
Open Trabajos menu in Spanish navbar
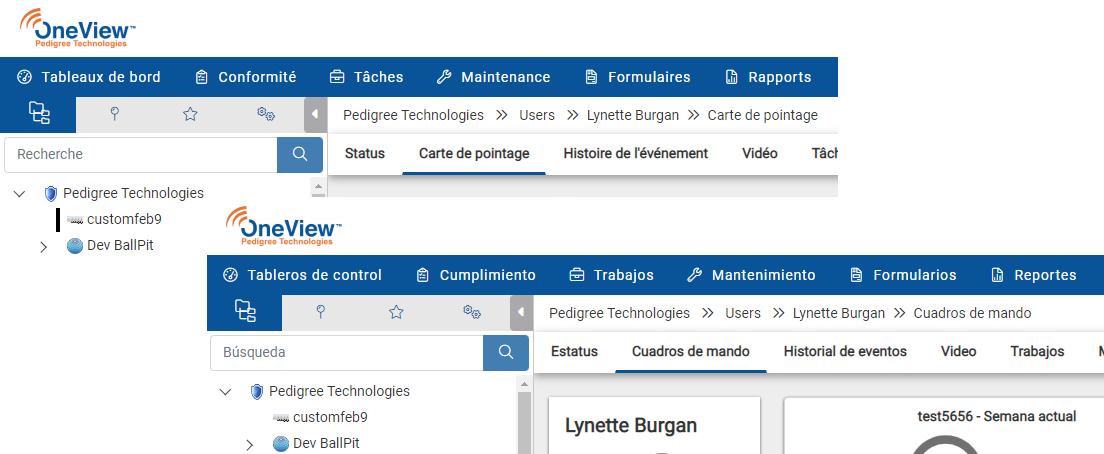pos(611,275)
